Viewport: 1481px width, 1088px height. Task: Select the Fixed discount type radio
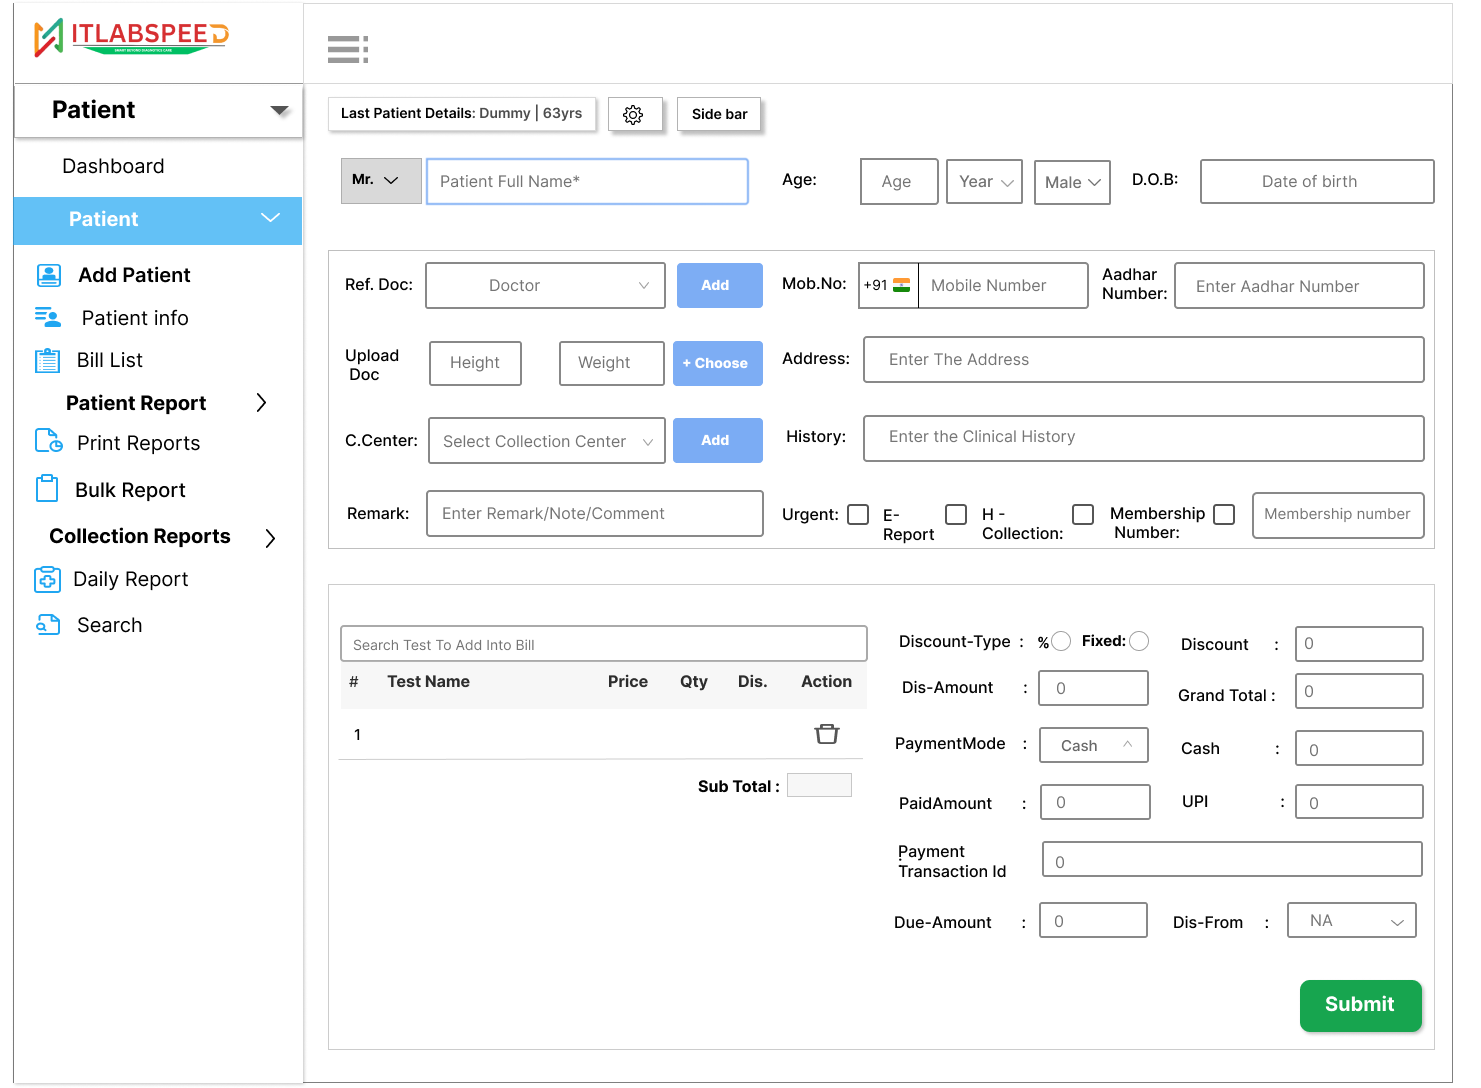pyautogui.click(x=1139, y=641)
